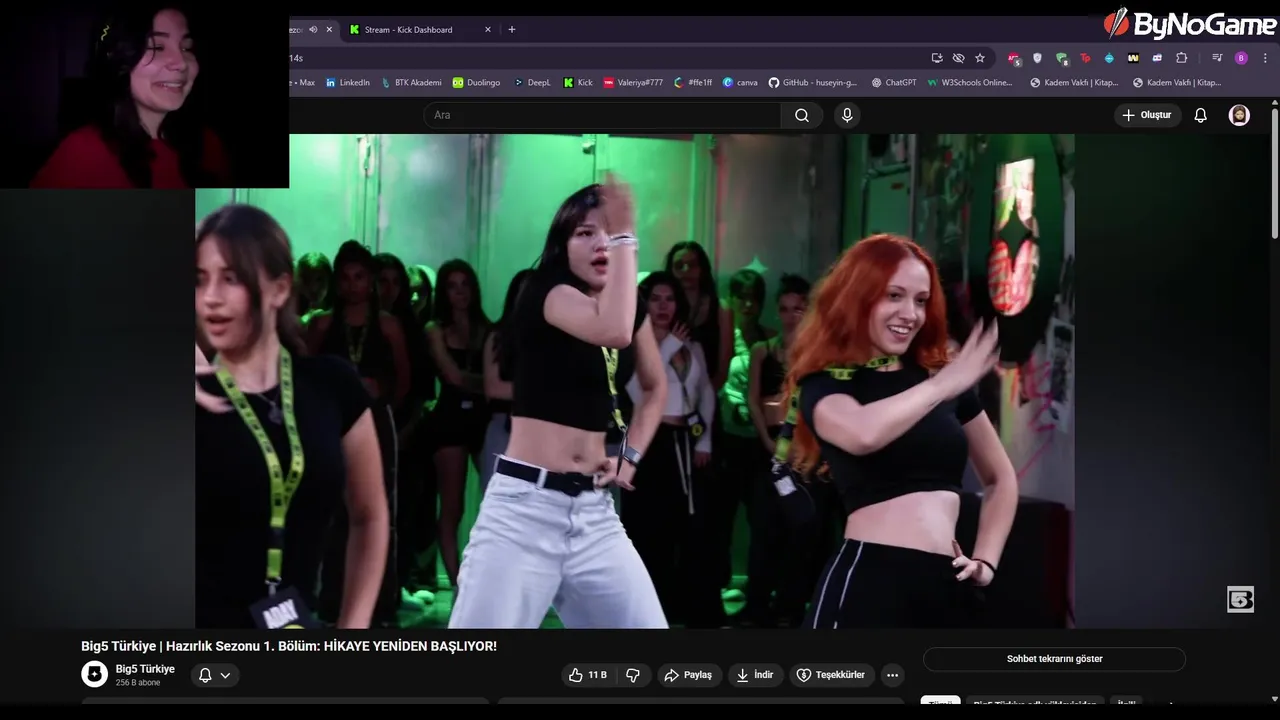
Task: Click the install app icon in address bar
Action: 937,58
